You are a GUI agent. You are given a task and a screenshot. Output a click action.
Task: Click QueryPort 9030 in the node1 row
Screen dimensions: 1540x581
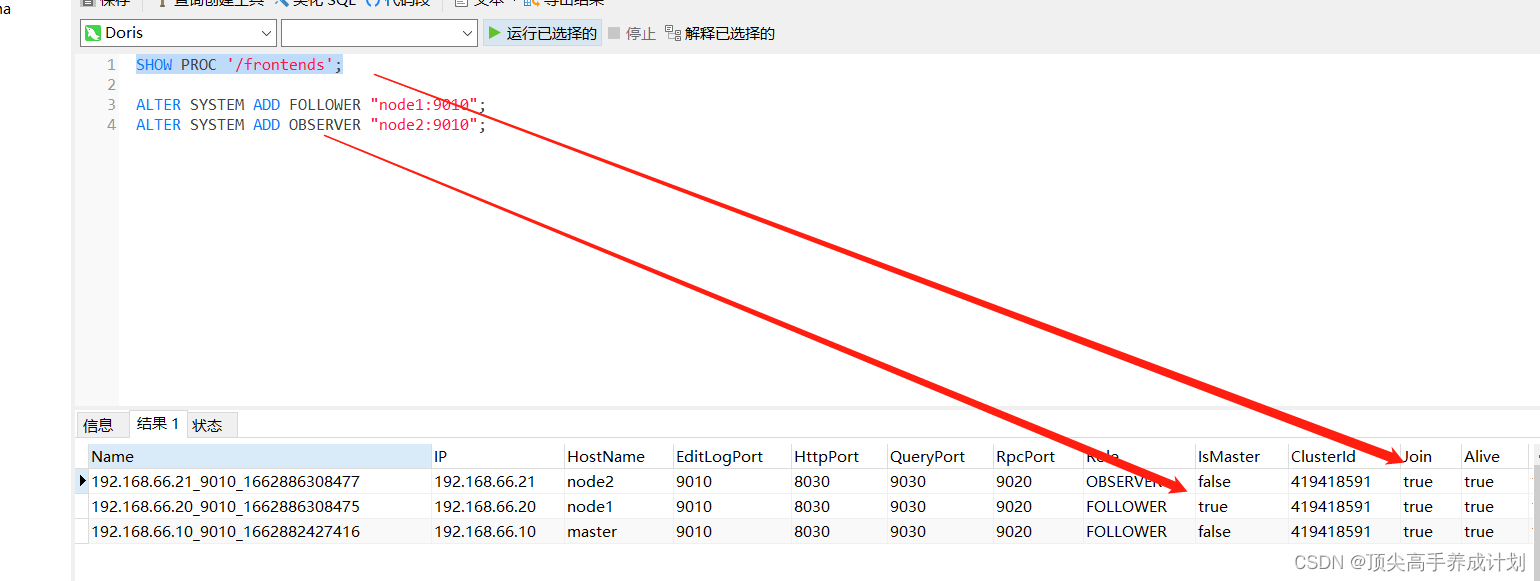(940, 506)
